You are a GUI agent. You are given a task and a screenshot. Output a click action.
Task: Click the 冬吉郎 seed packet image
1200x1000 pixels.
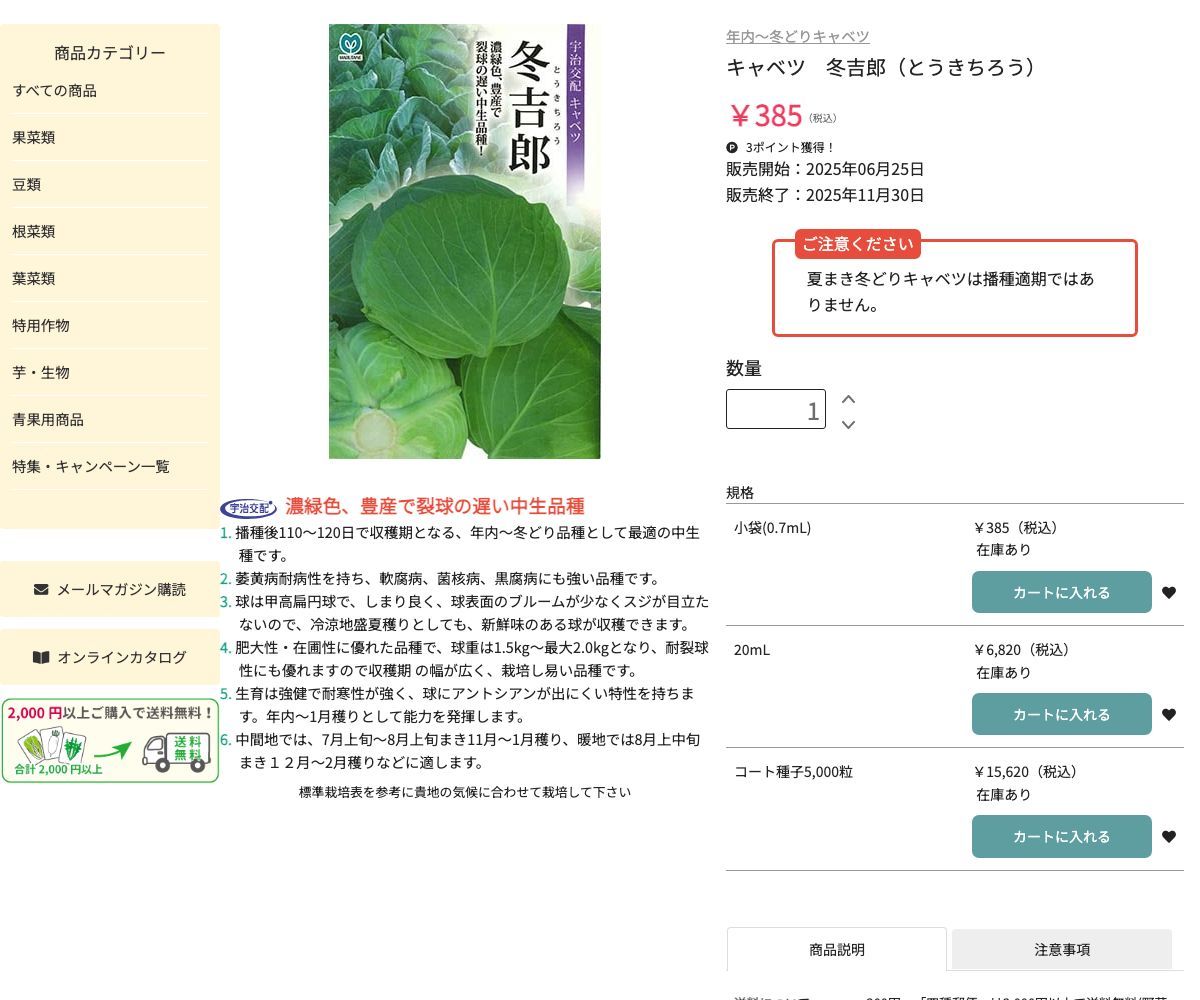point(464,242)
